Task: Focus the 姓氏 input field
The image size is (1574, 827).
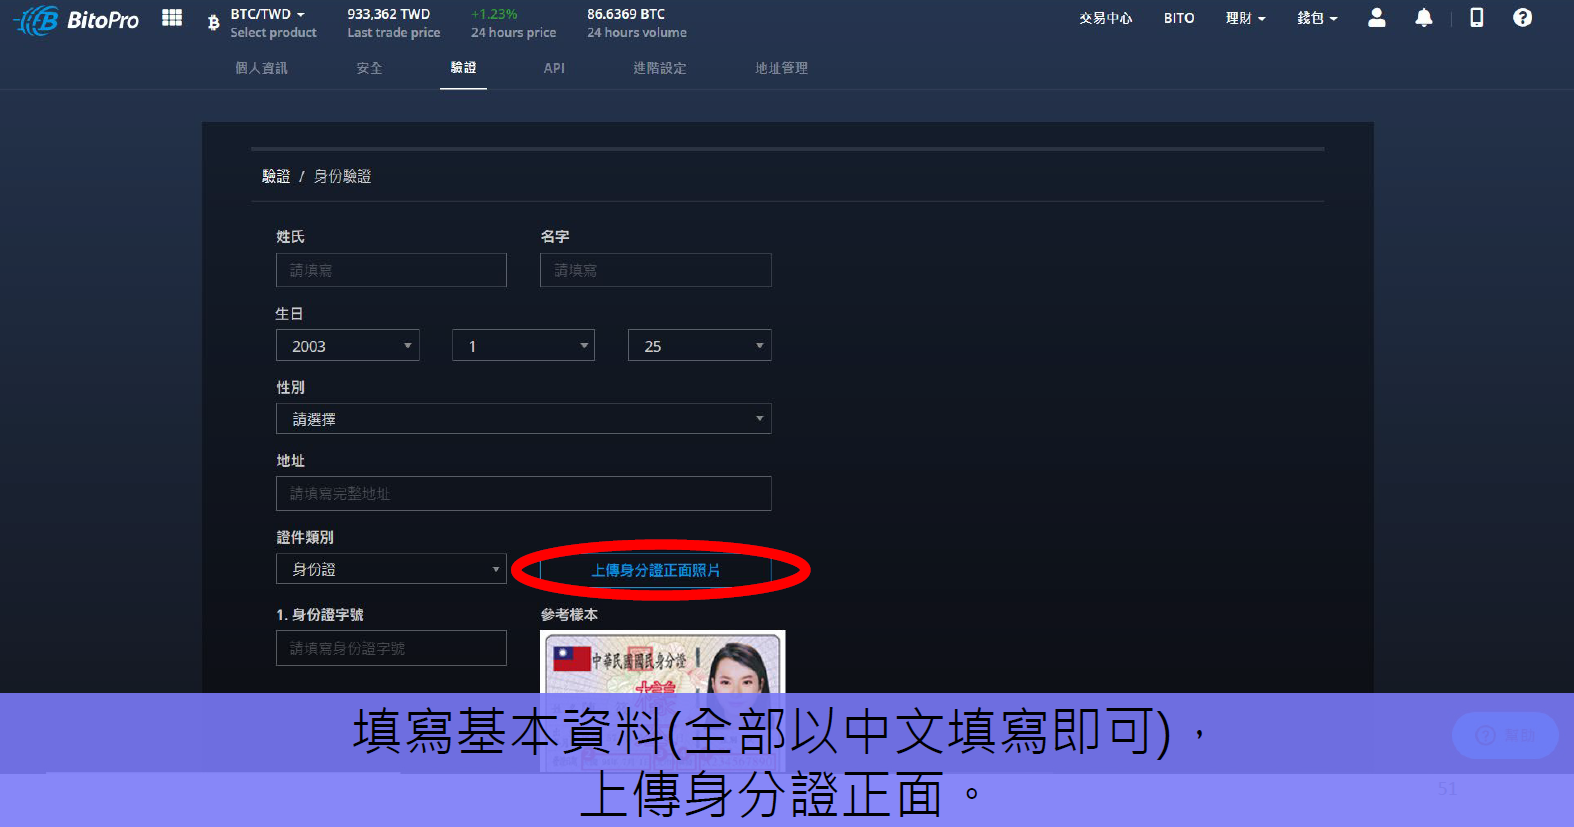Action: pos(391,270)
